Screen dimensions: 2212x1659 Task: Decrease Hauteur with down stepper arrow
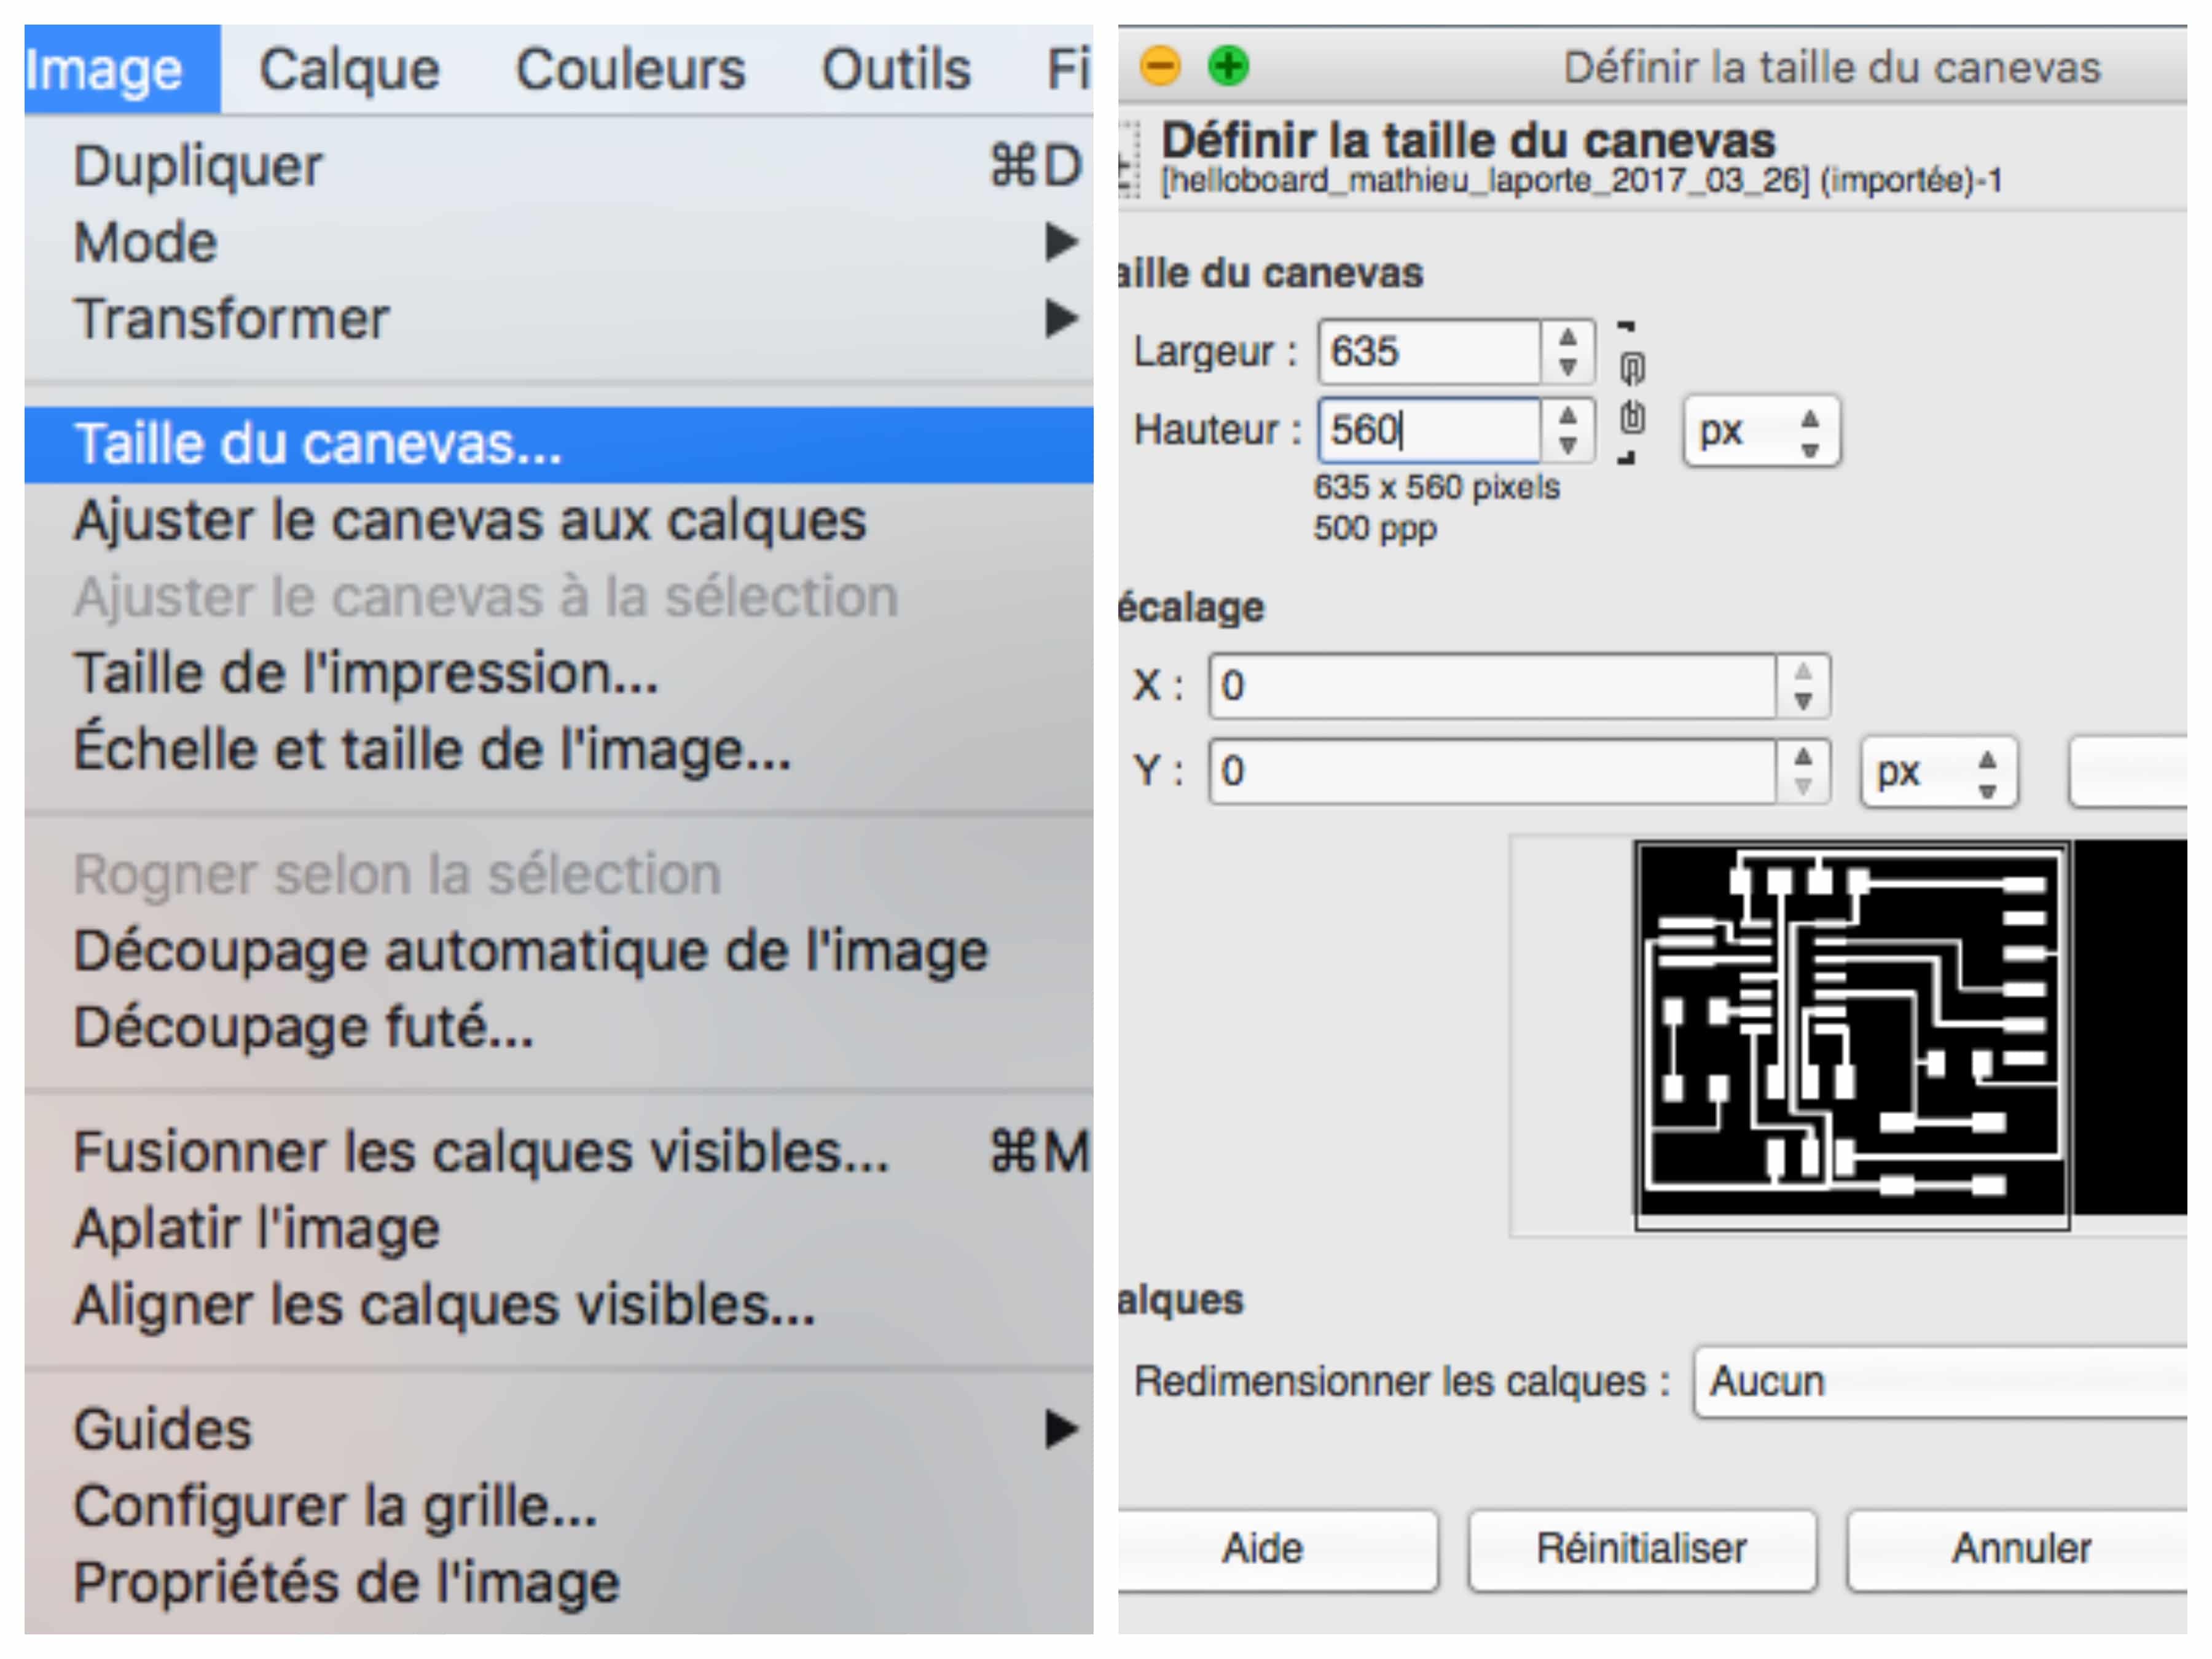click(1568, 446)
